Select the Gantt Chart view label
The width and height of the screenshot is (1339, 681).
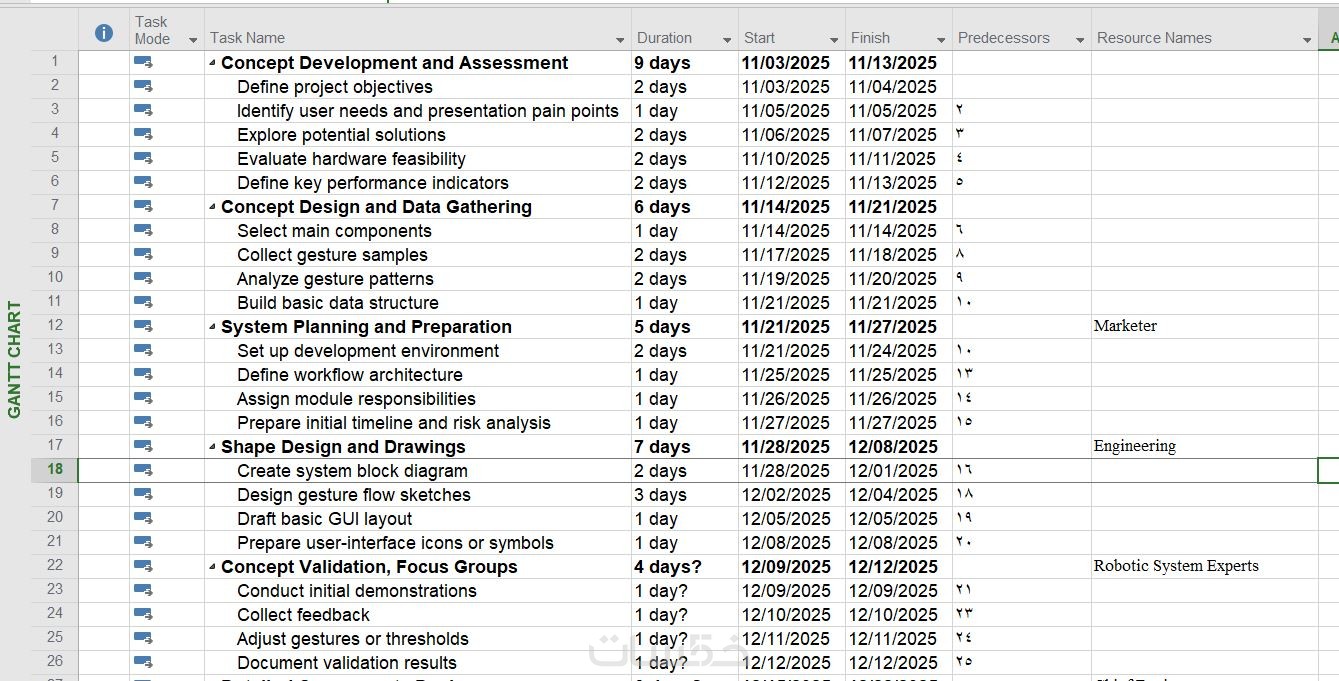15,360
